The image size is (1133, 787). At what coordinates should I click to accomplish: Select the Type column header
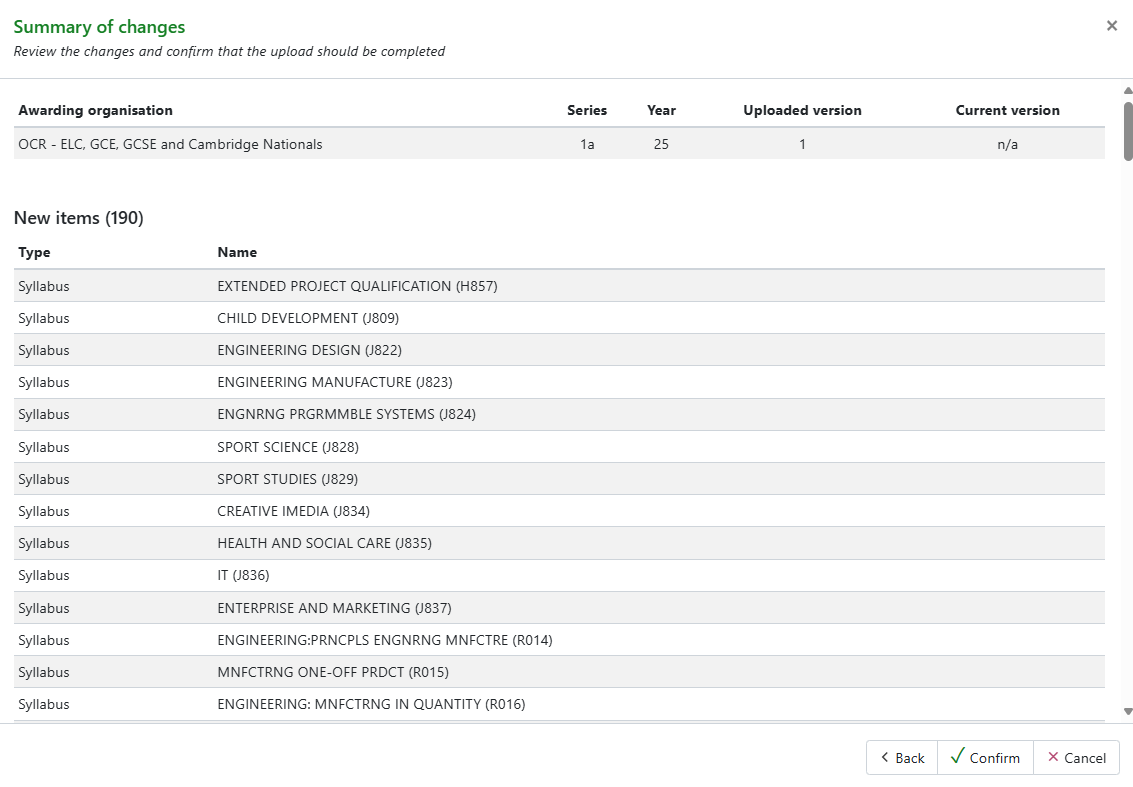[34, 252]
